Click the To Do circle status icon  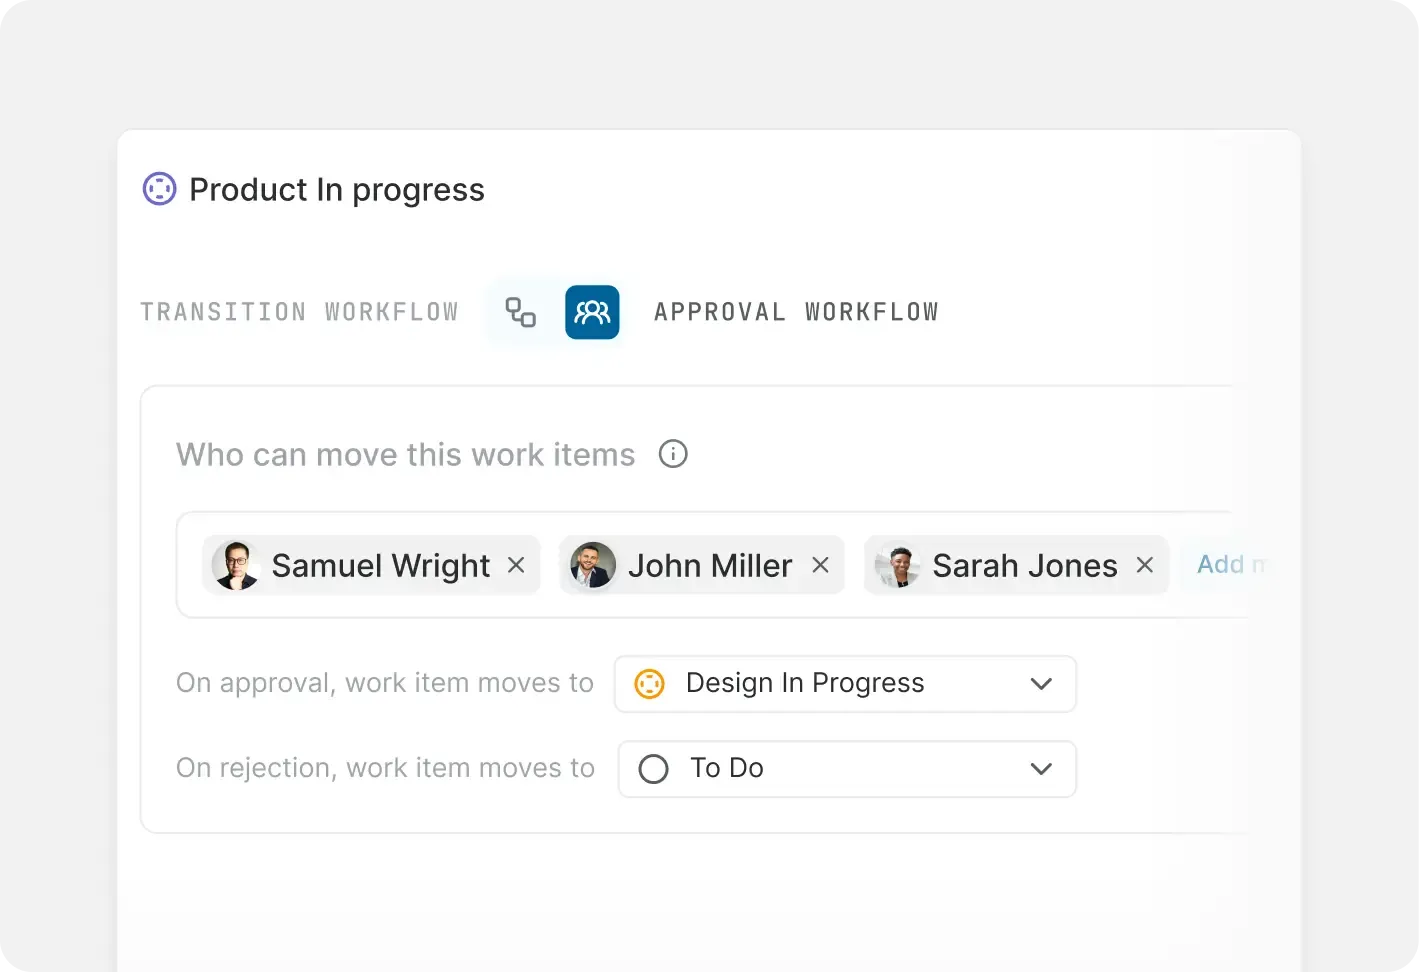[x=654, y=769]
